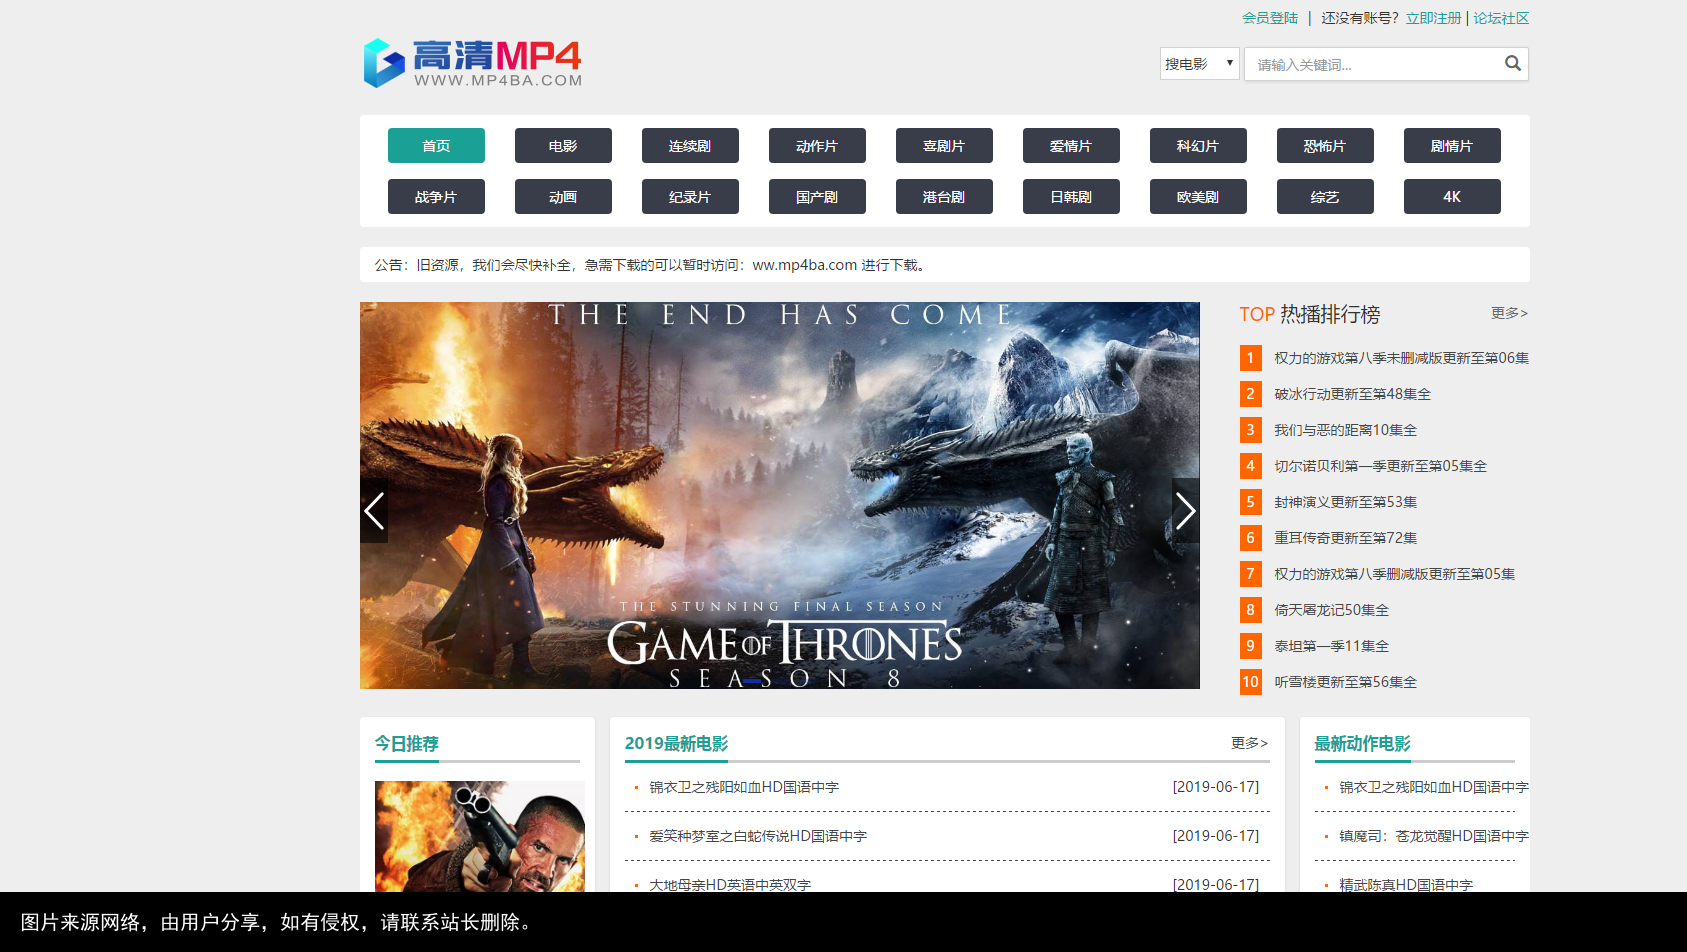
Task: Open the 科幻片 category
Action: point(1198,146)
